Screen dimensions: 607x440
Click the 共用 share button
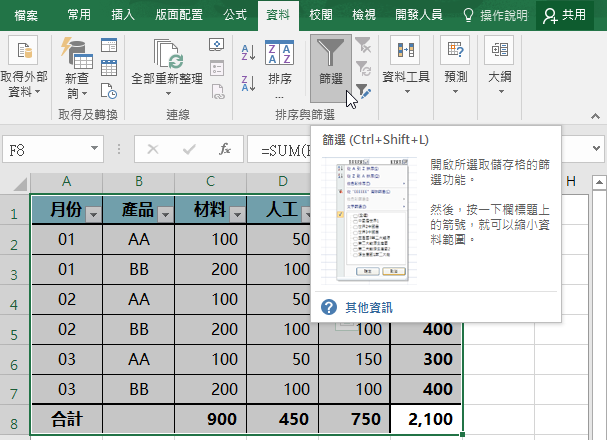pos(565,15)
